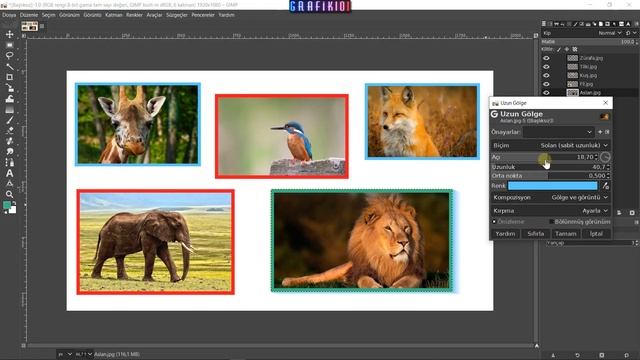Open the Pencereler menu
Viewport: 640px width, 360px height.
[x=203, y=15]
